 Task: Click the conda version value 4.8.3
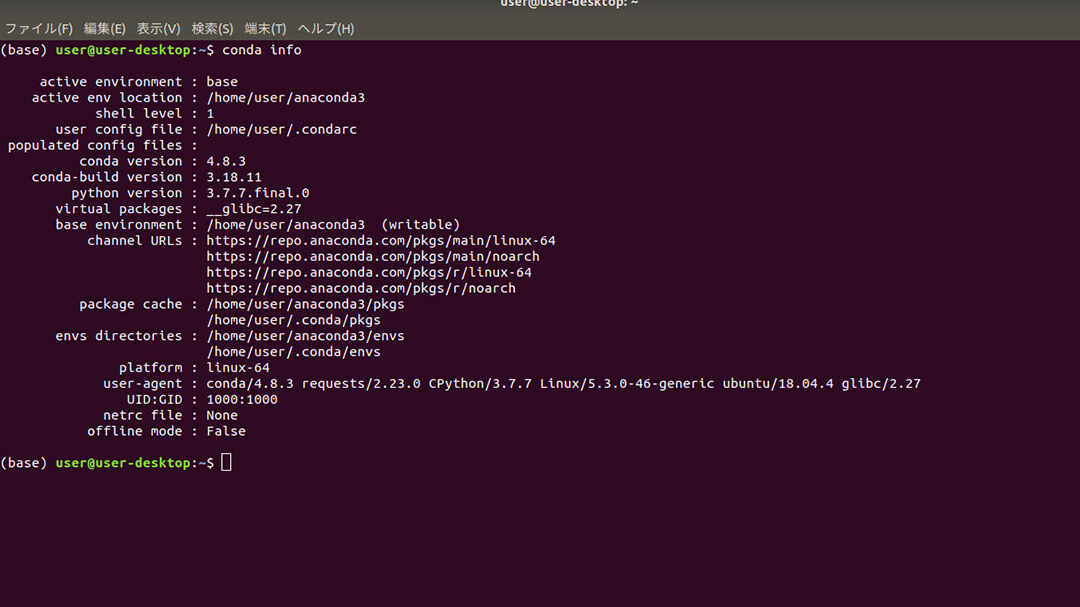(x=226, y=161)
